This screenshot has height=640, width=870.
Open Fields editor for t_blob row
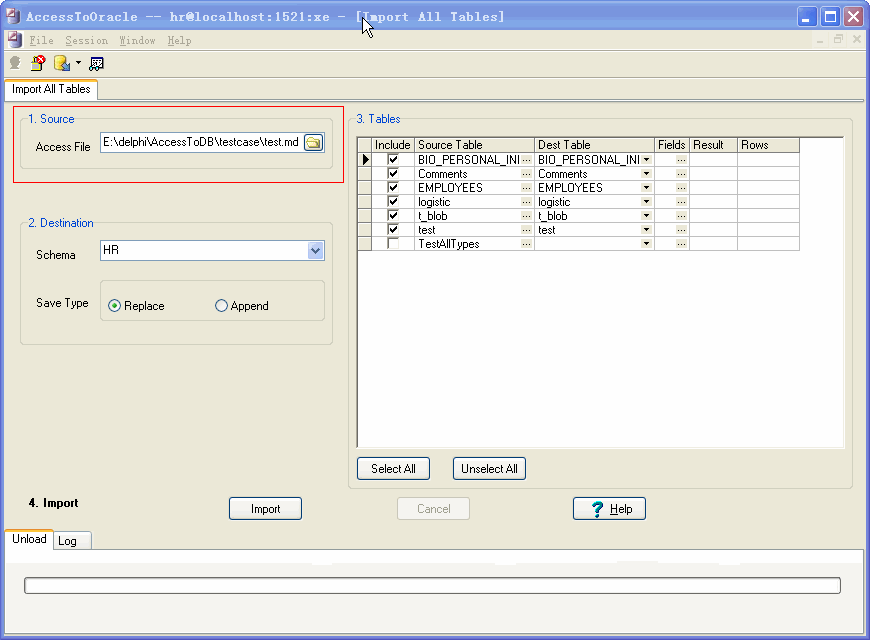tap(681, 216)
